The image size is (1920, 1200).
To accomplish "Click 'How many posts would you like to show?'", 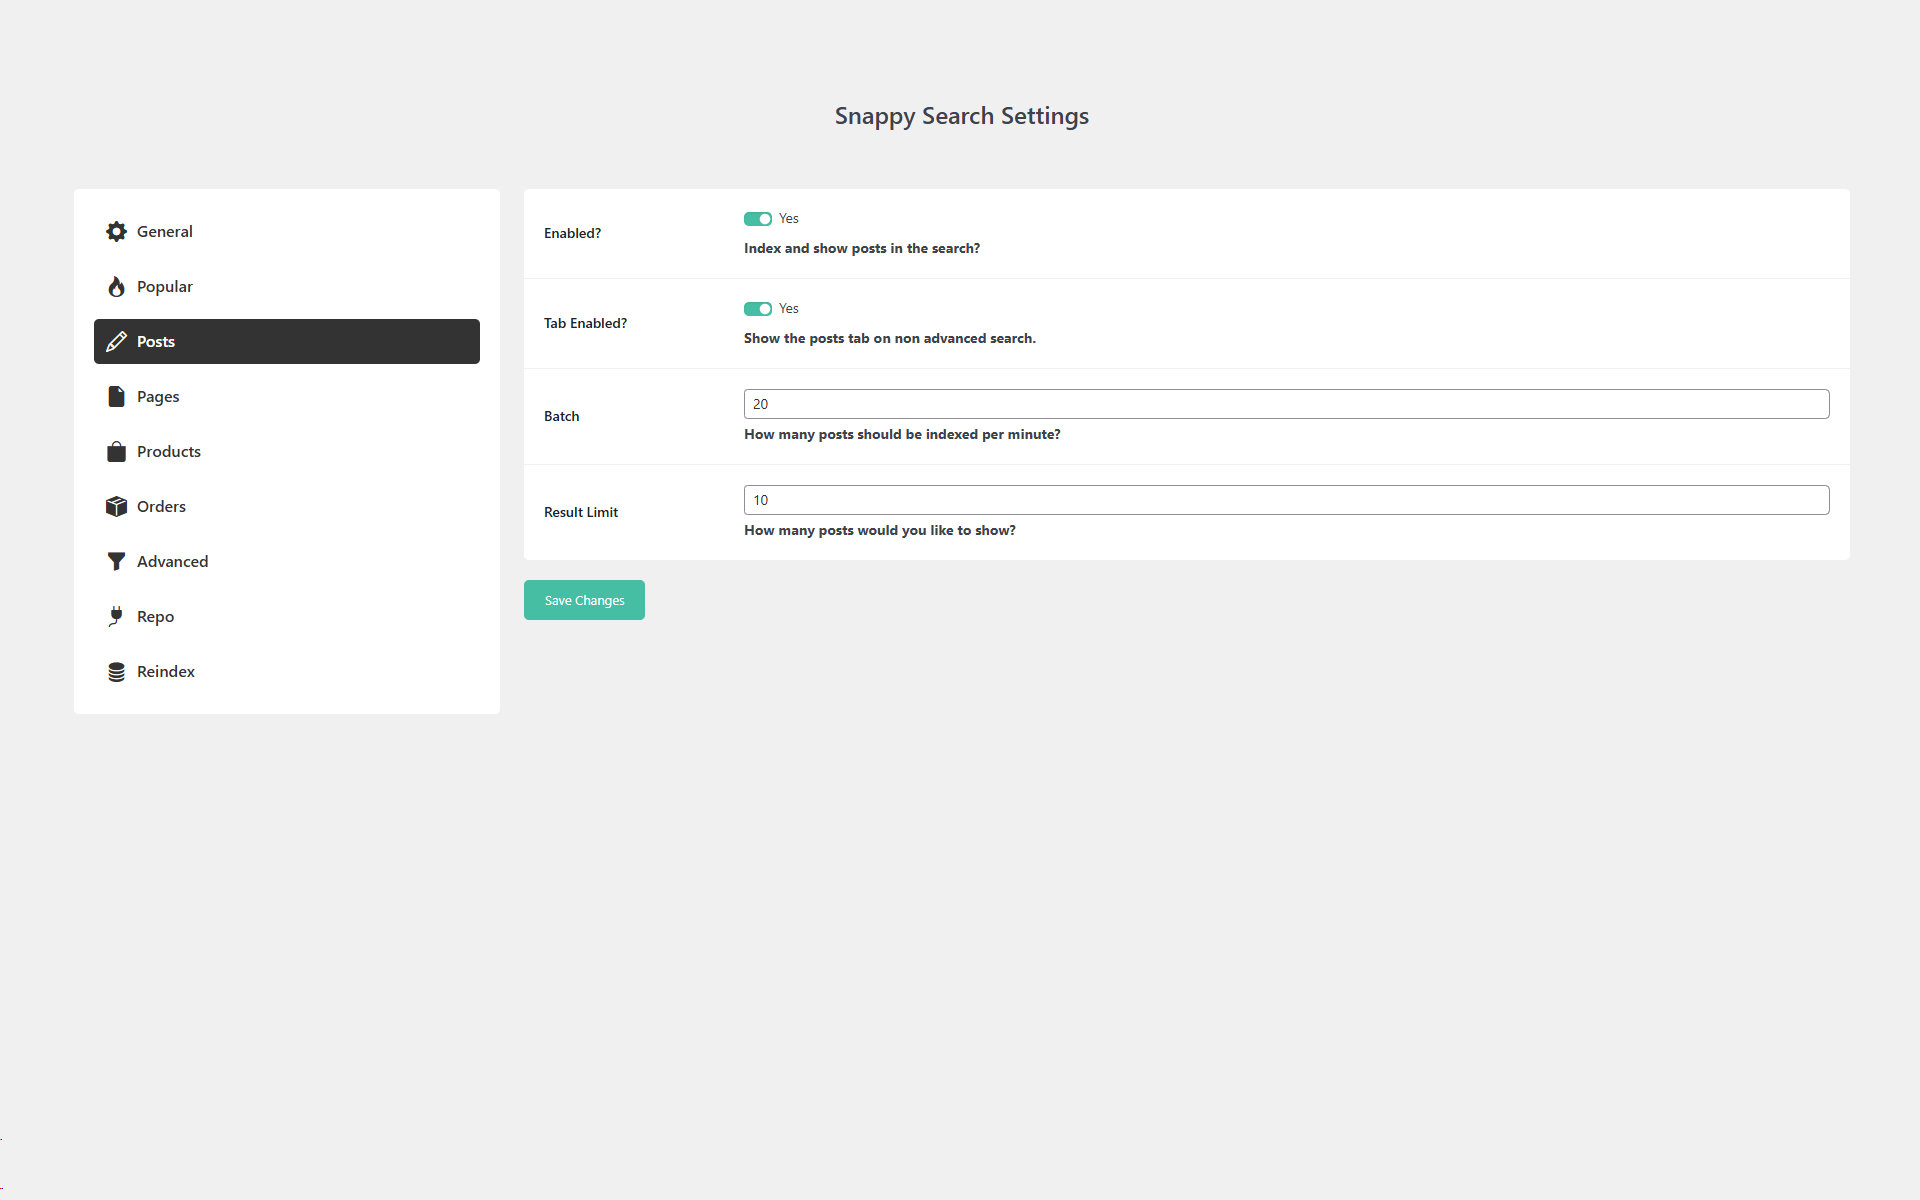I will (x=880, y=530).
